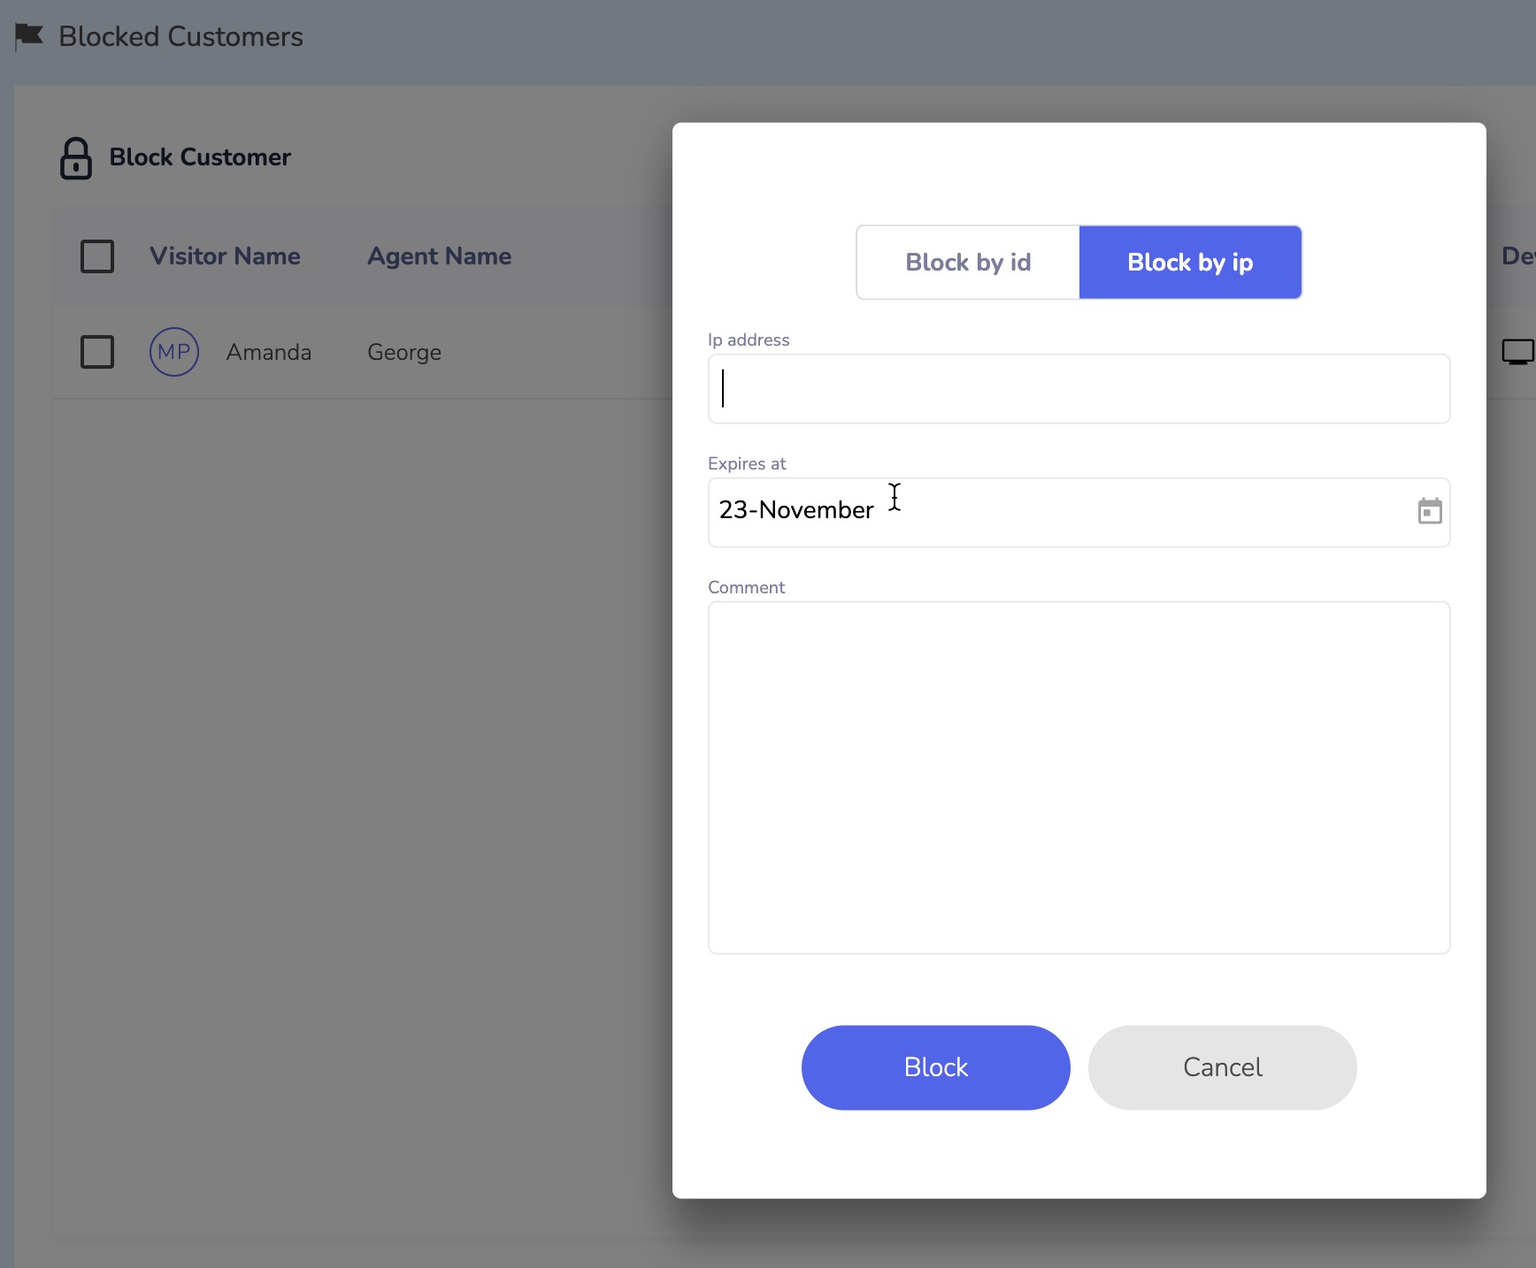Viewport: 1536px width, 1268px height.
Task: Select the Block by ip tab
Action: click(1190, 262)
